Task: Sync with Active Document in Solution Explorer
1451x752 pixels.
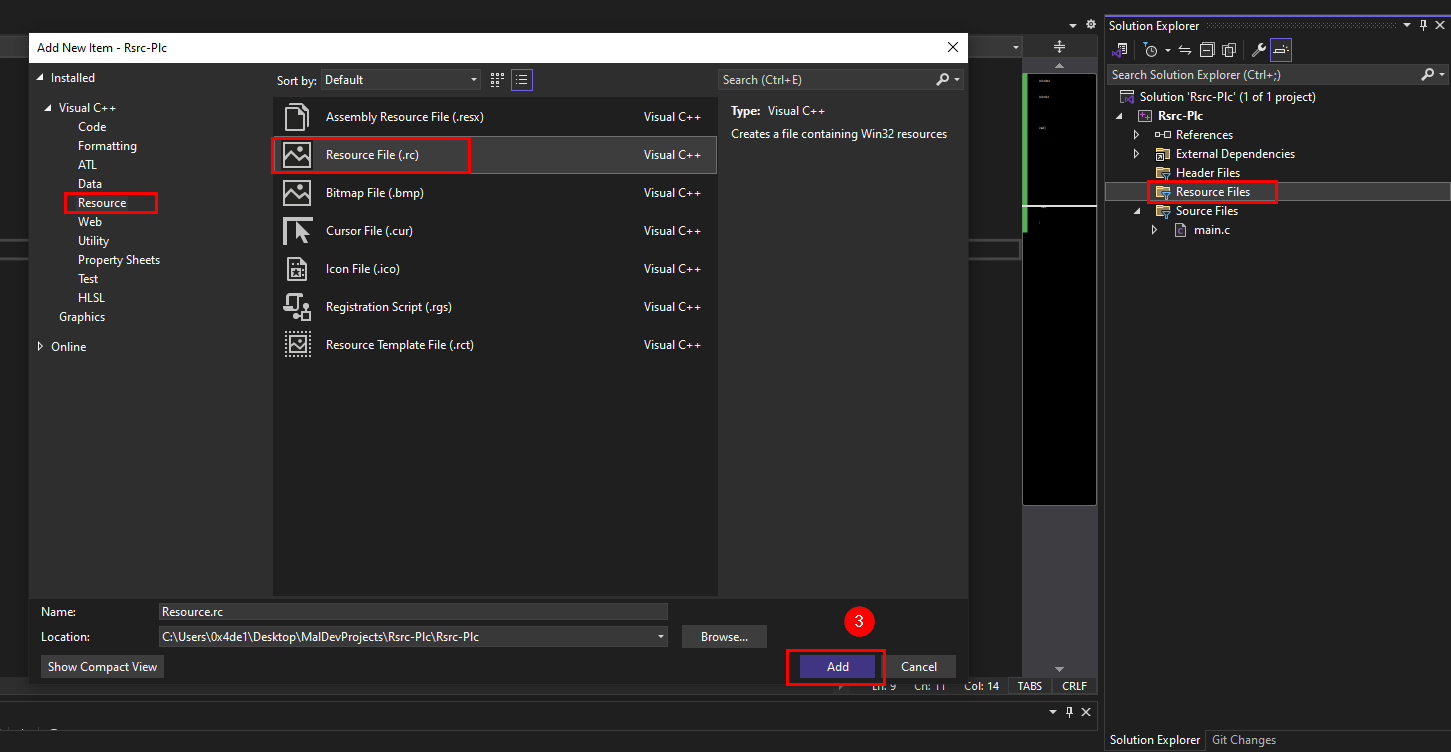Action: pyautogui.click(x=1185, y=50)
